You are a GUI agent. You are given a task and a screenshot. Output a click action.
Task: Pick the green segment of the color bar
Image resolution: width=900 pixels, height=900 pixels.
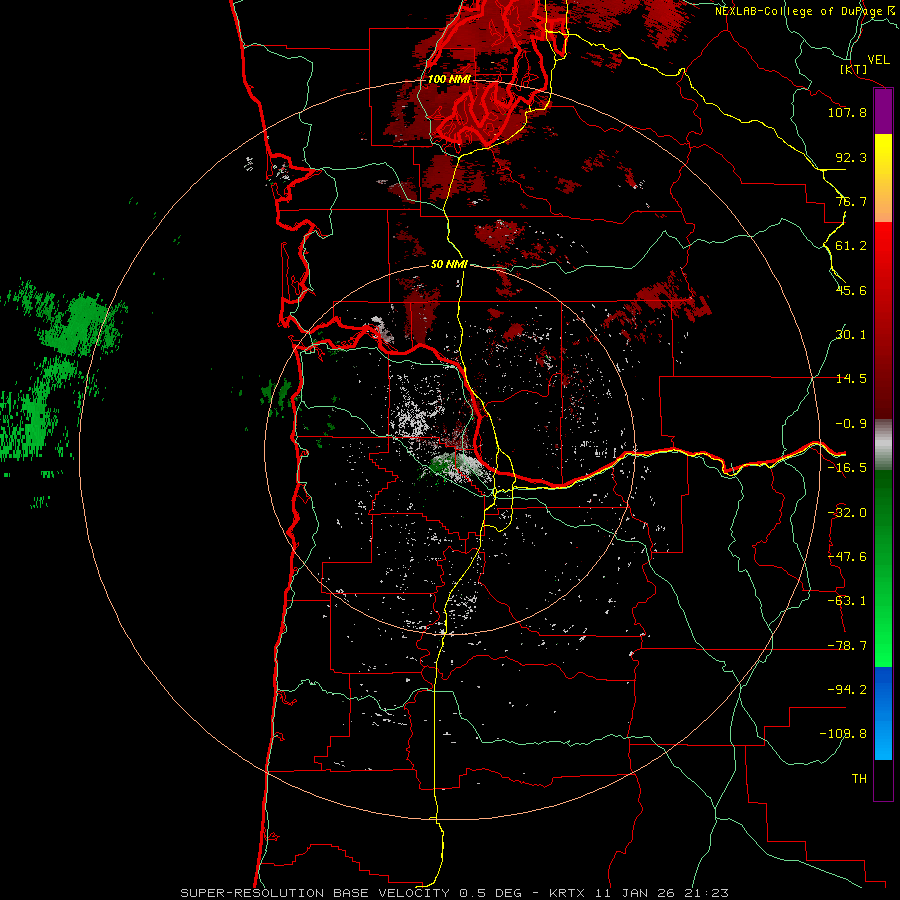click(883, 568)
